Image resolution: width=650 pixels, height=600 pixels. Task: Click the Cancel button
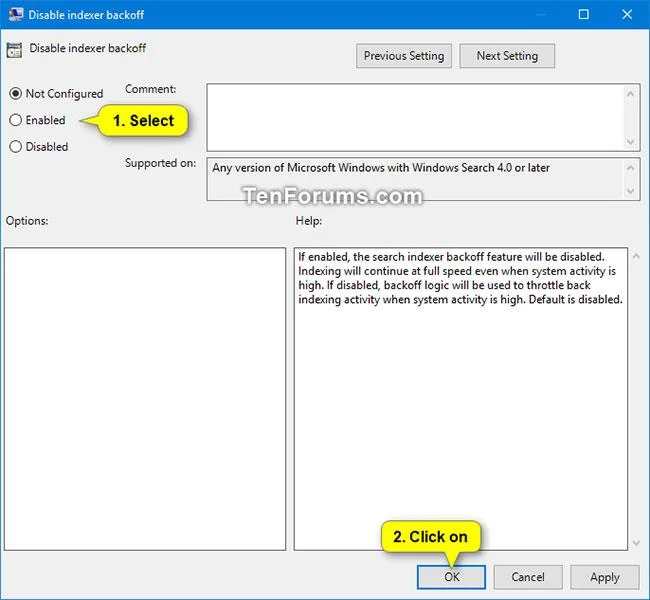point(528,577)
